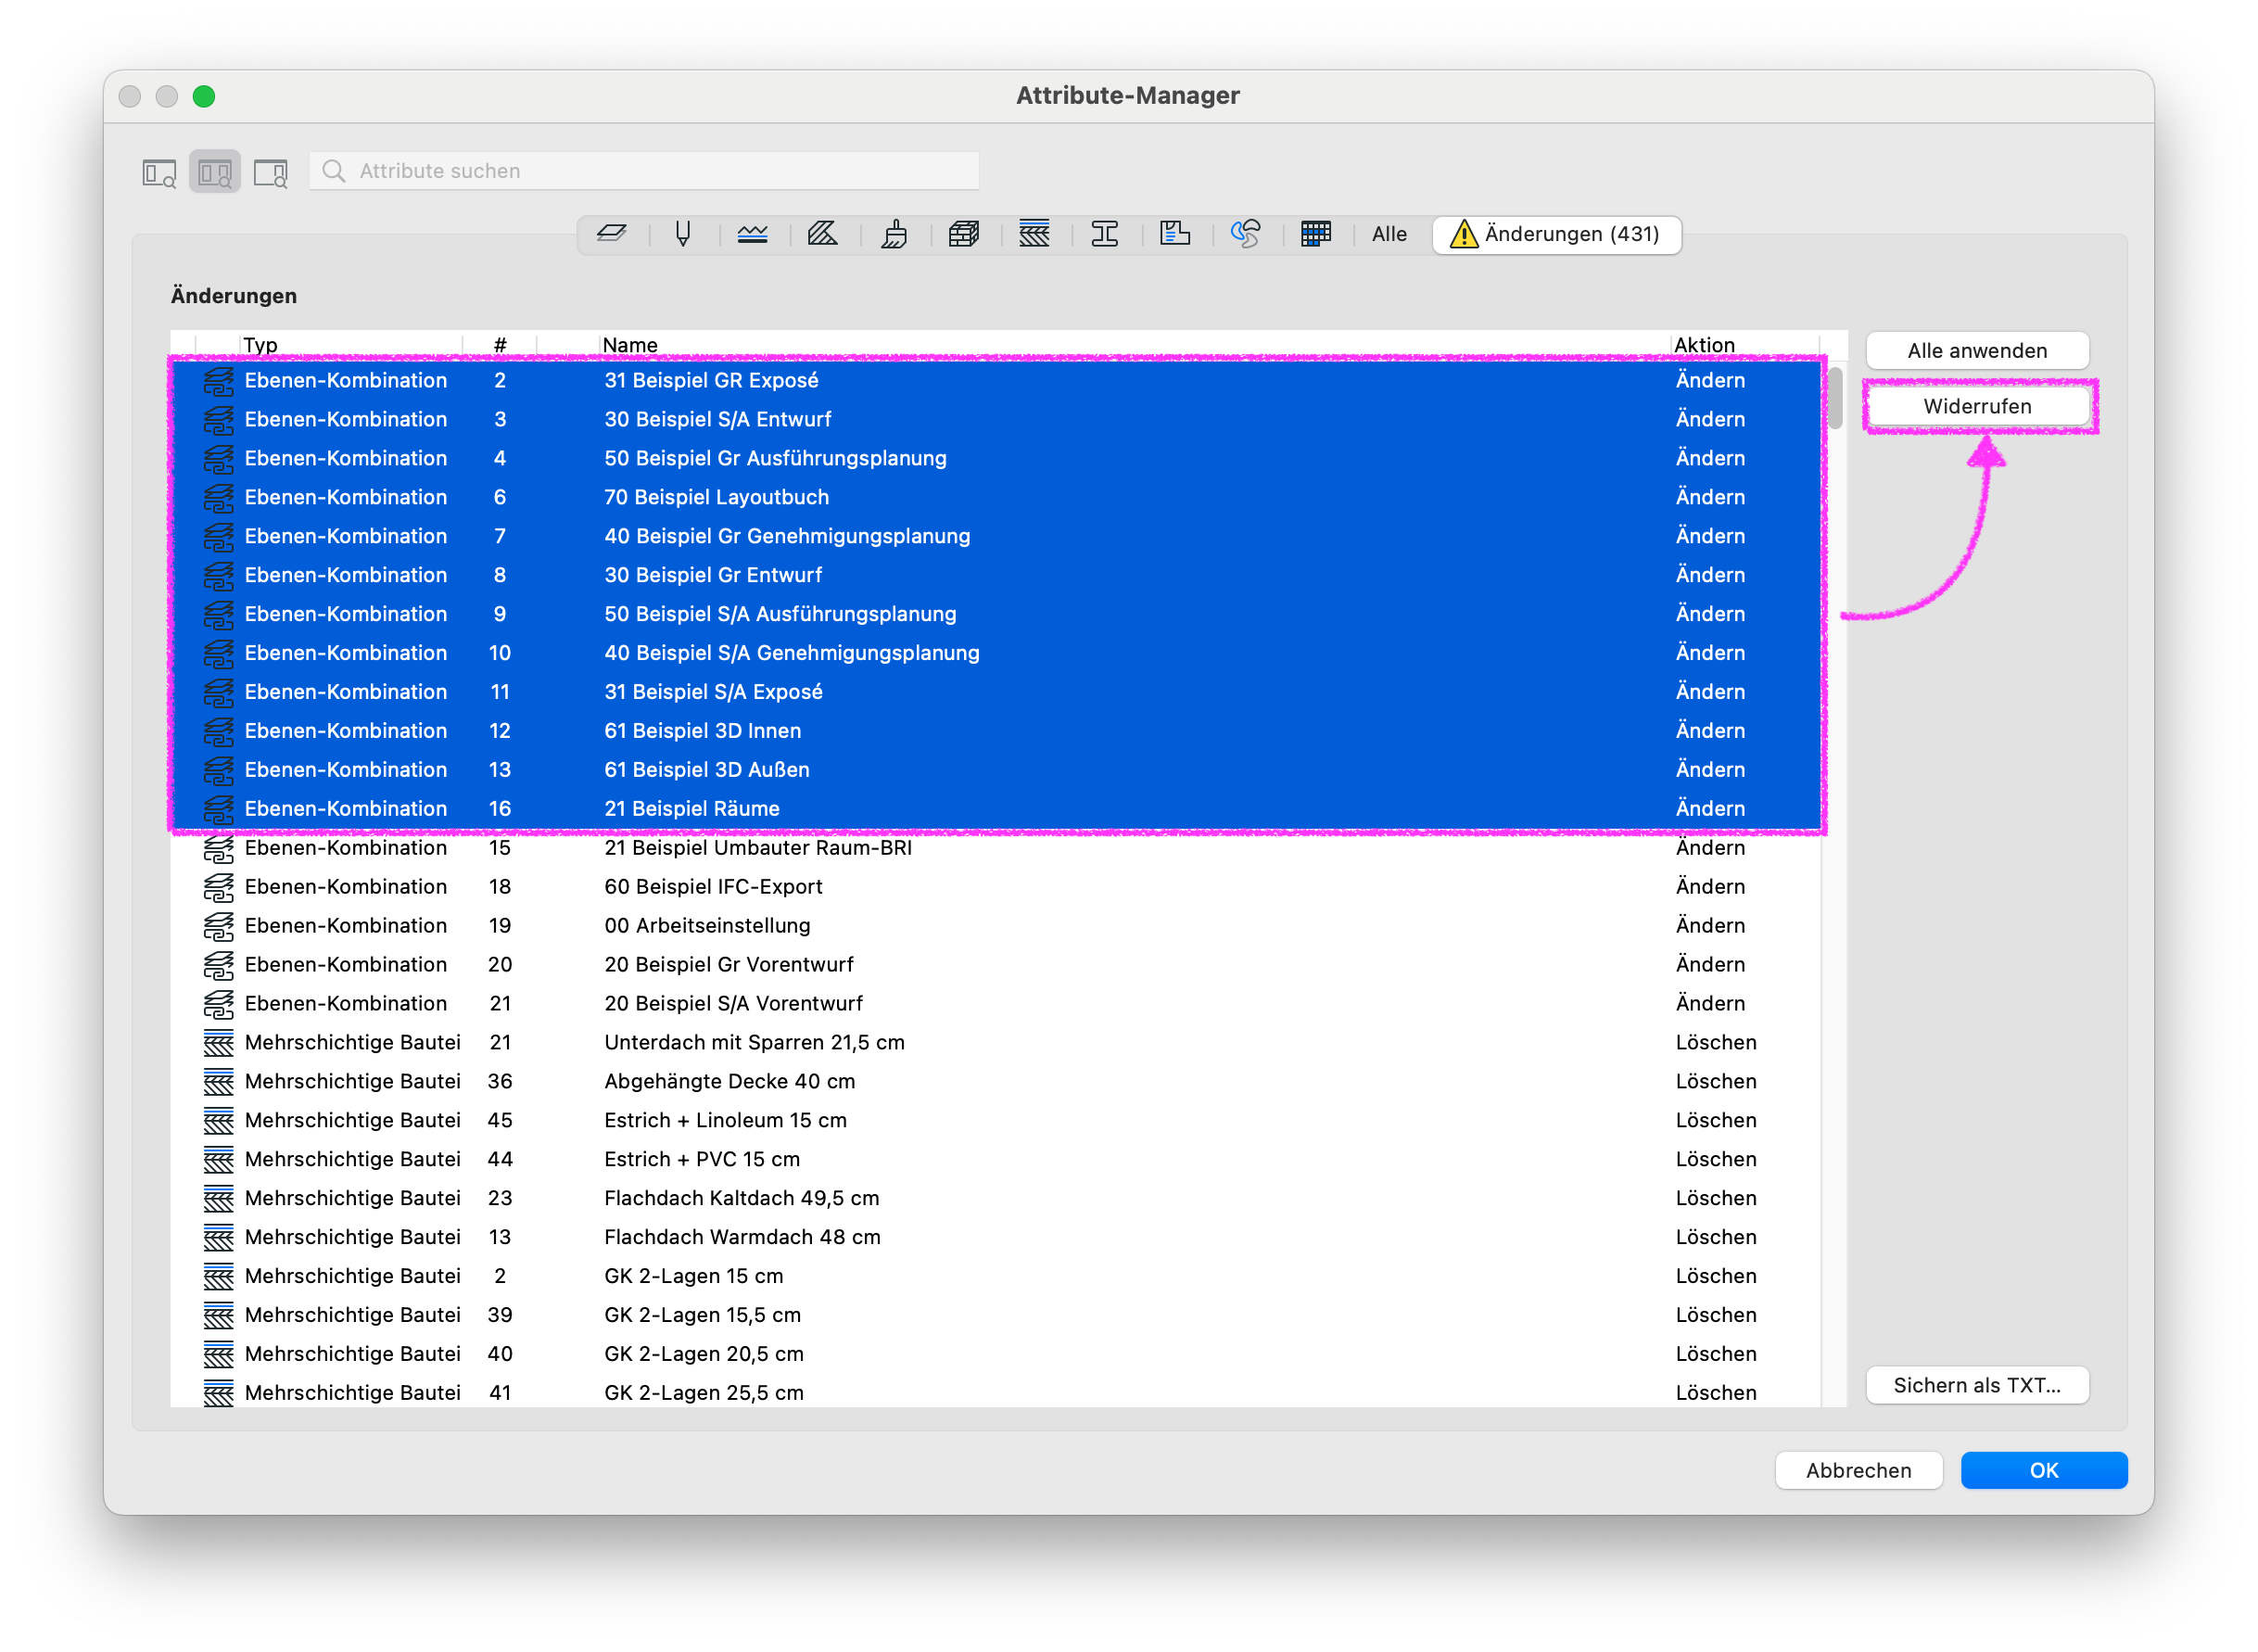Select row GK 2-Lagen 15,5 cm
This screenshot has height=1652, width=2258.
996,1316
